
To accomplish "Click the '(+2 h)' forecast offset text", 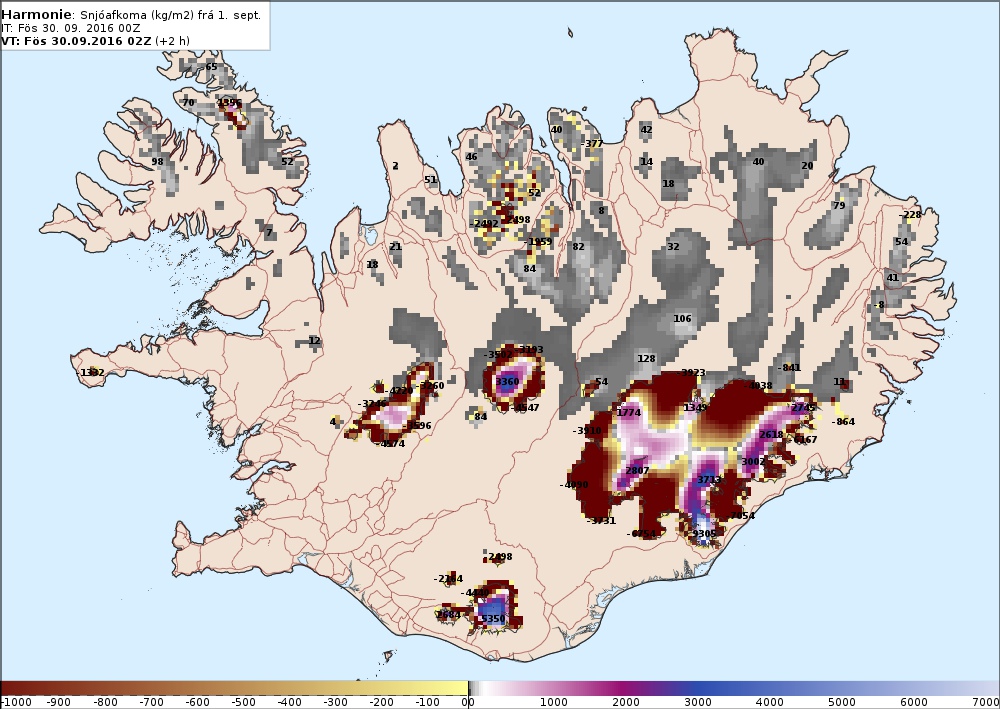I will point(172,41).
